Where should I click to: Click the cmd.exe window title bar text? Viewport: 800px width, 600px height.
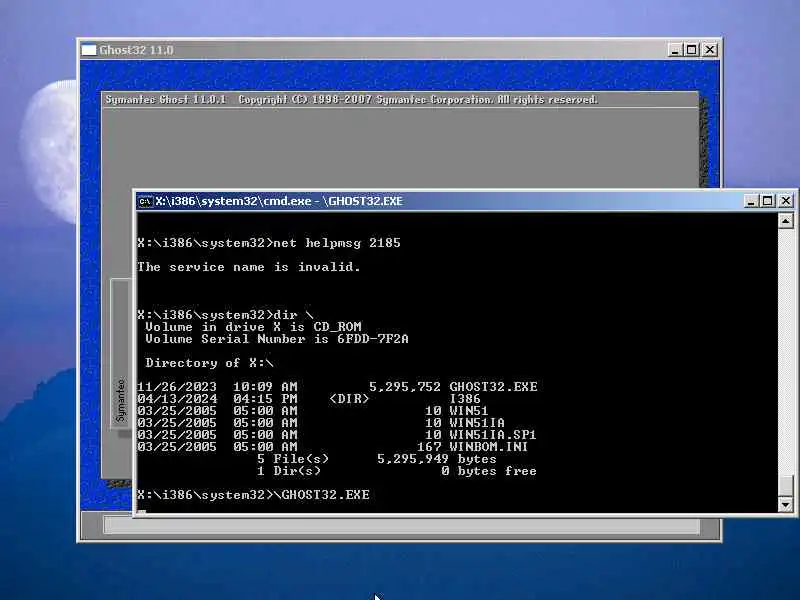pyautogui.click(x=279, y=201)
